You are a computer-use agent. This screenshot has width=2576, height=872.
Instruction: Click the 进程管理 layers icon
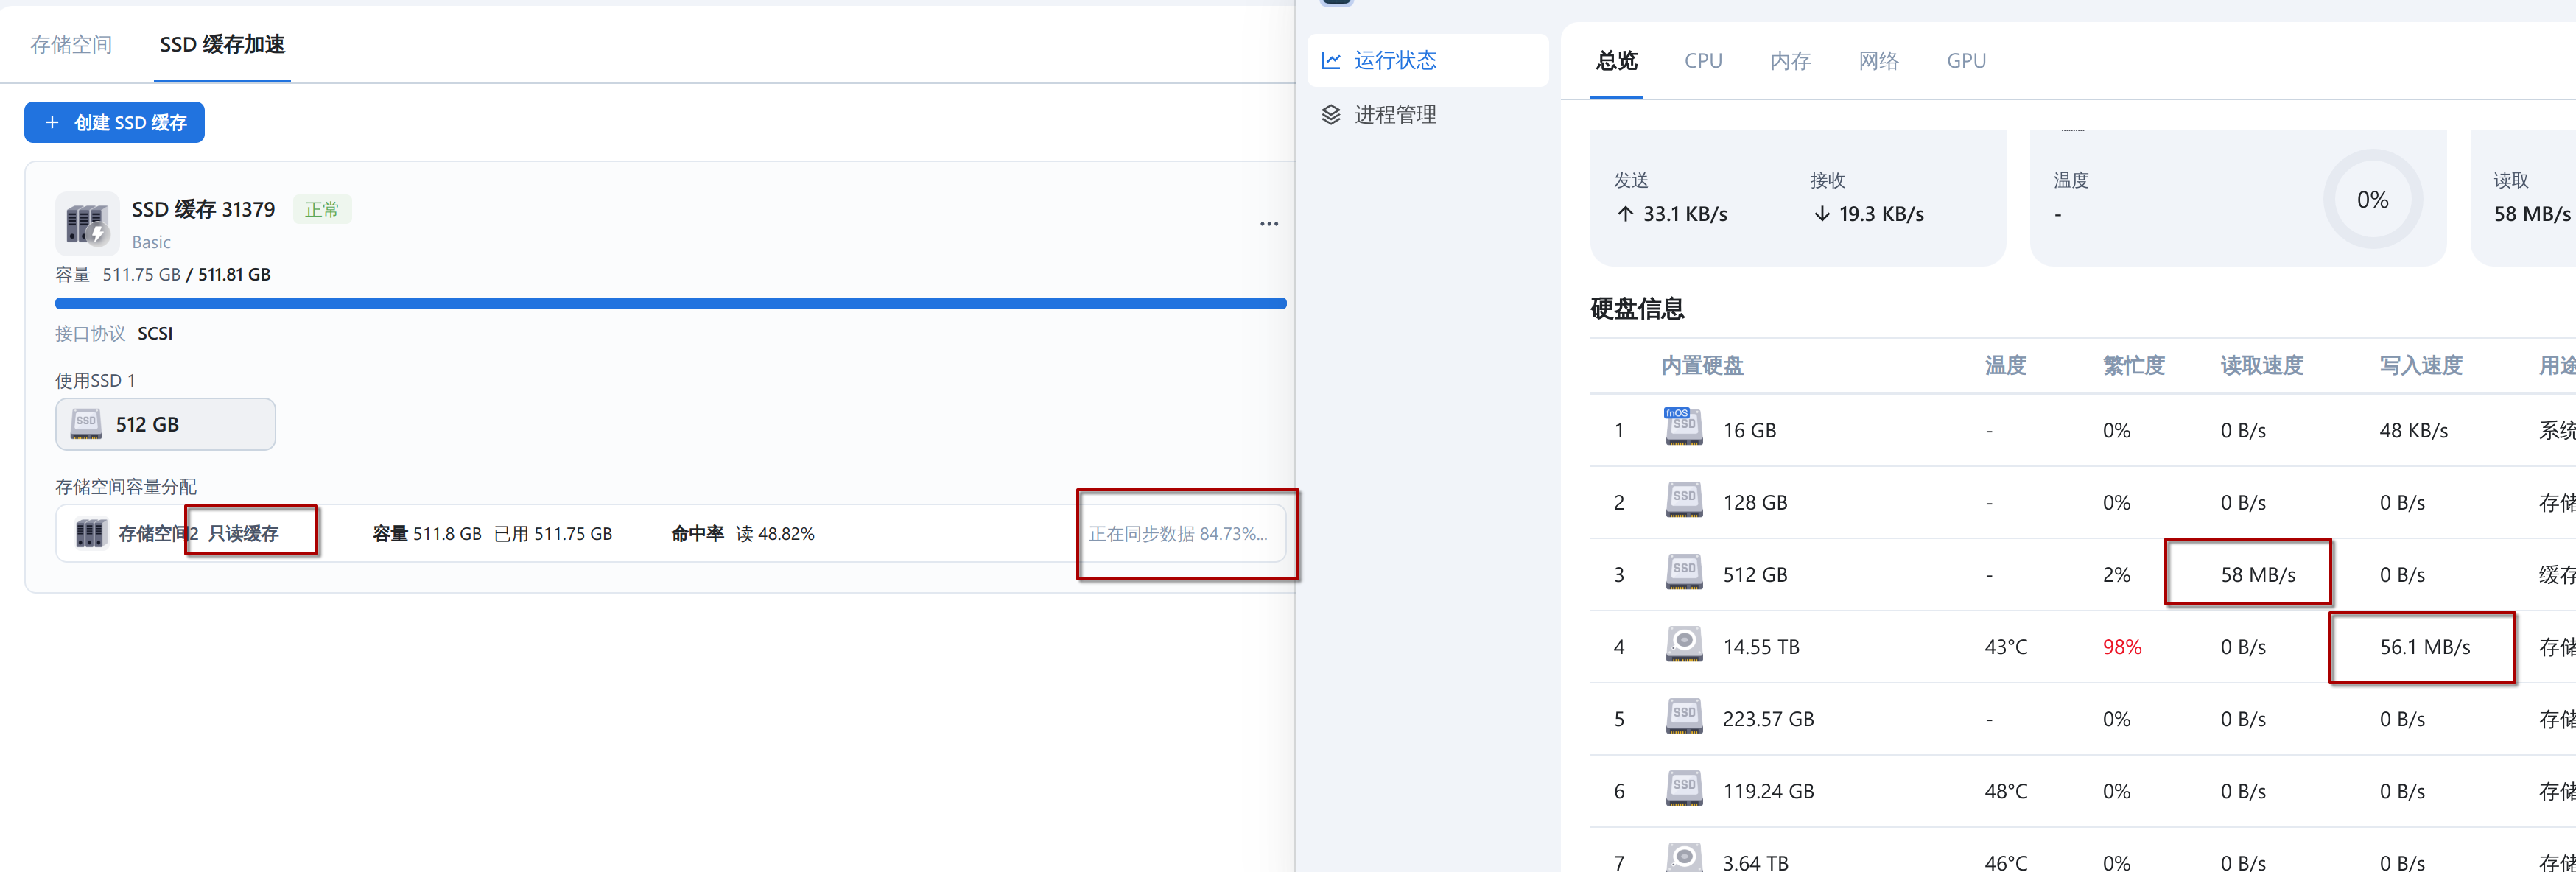point(1331,115)
